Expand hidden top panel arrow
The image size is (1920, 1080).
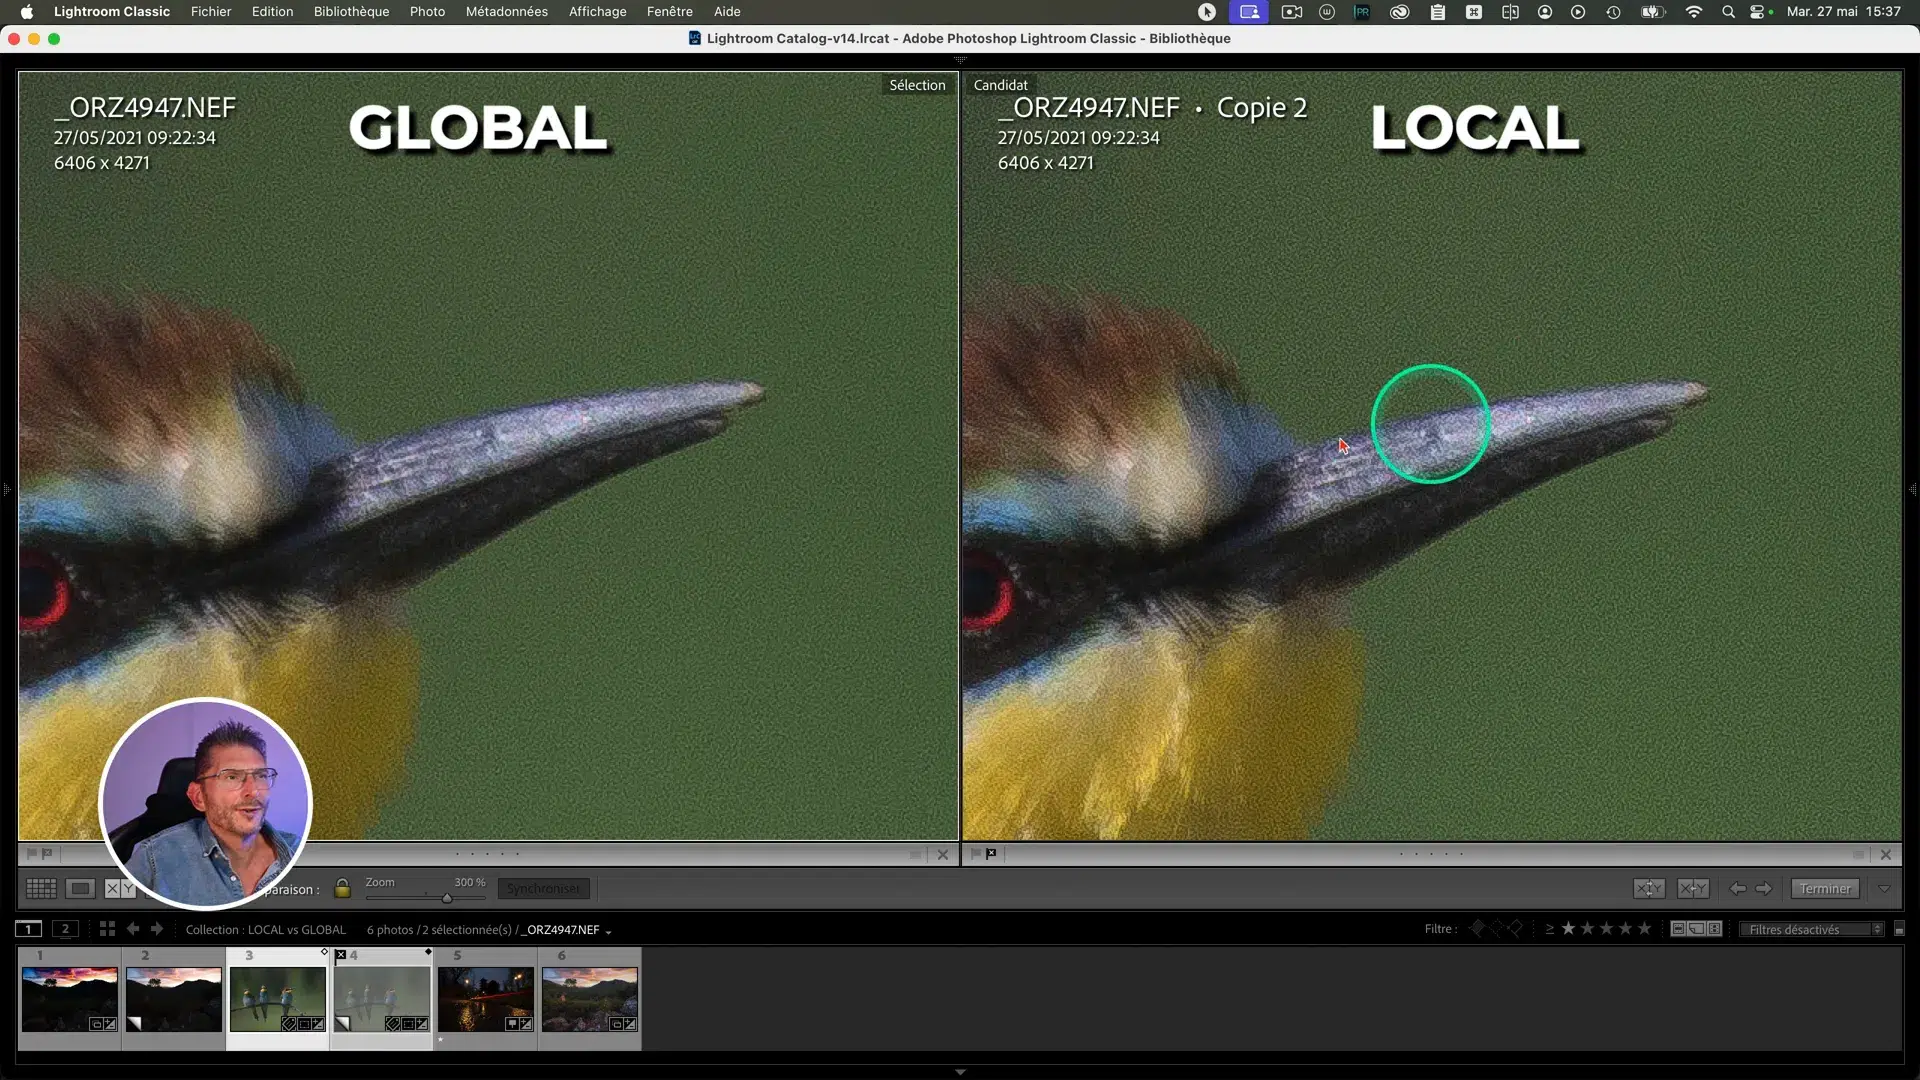pos(960,60)
